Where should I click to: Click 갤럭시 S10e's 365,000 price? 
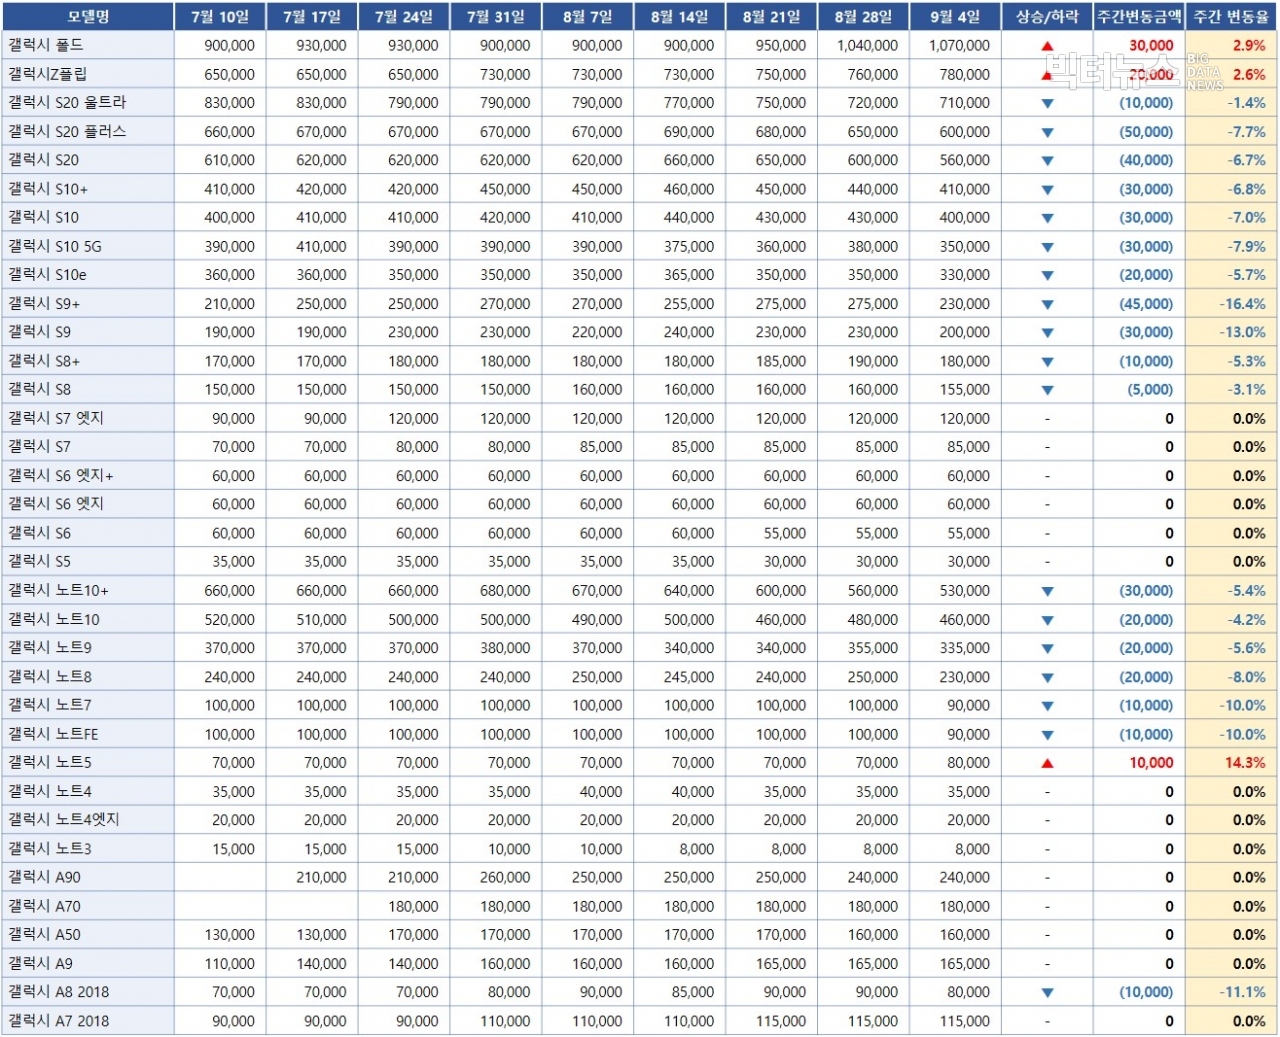click(x=689, y=275)
